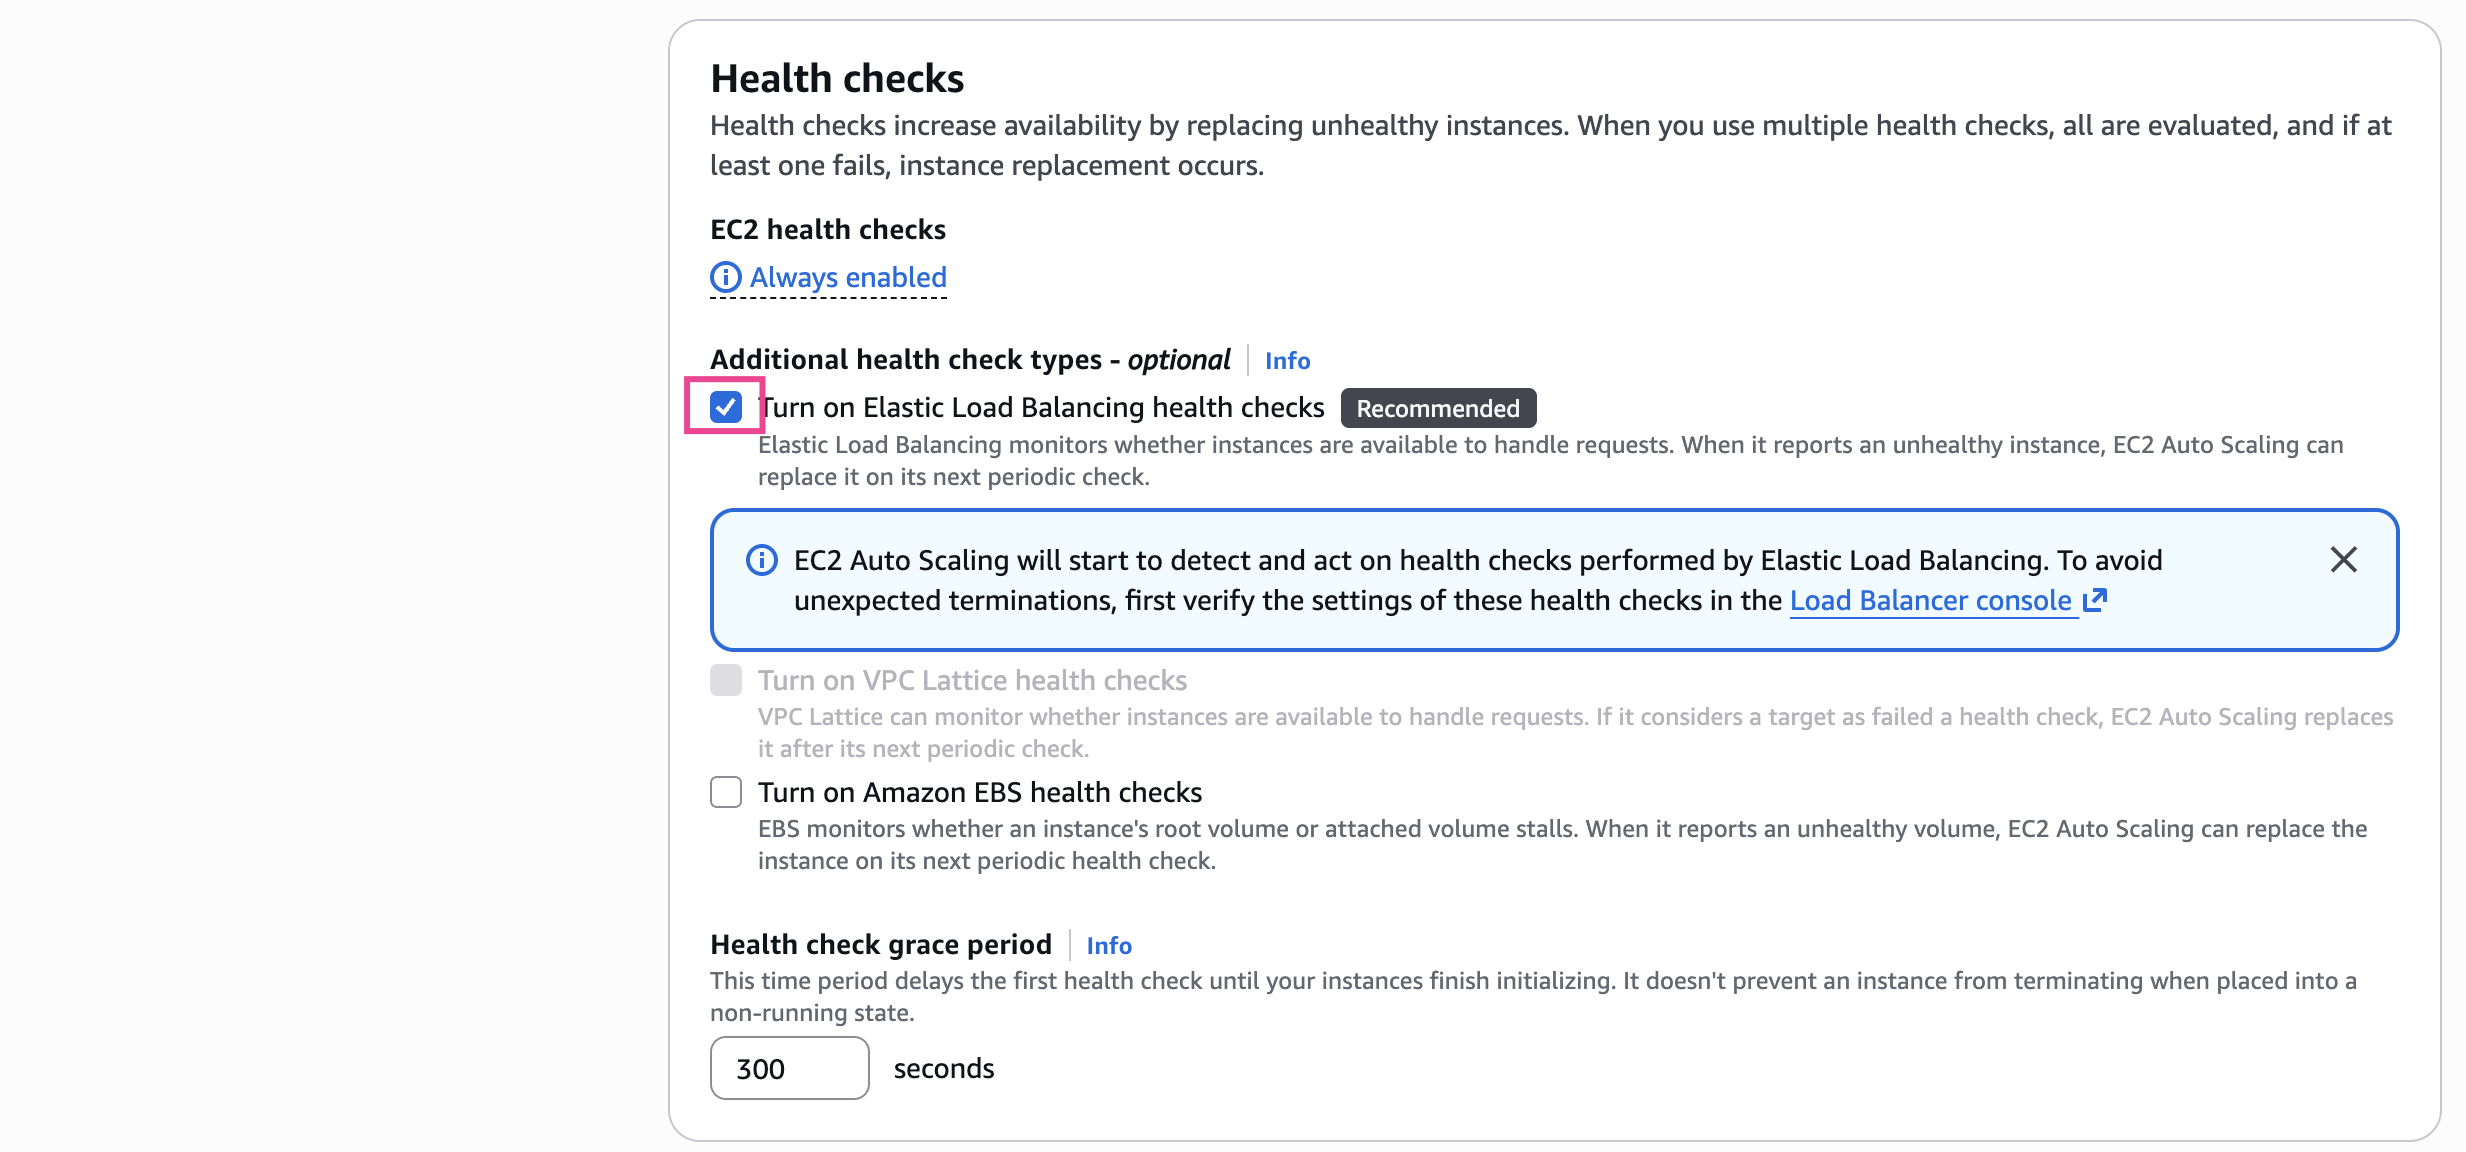Viewport: 2466px width, 1152px height.
Task: Click the info icon beside Always enabled
Action: point(725,277)
